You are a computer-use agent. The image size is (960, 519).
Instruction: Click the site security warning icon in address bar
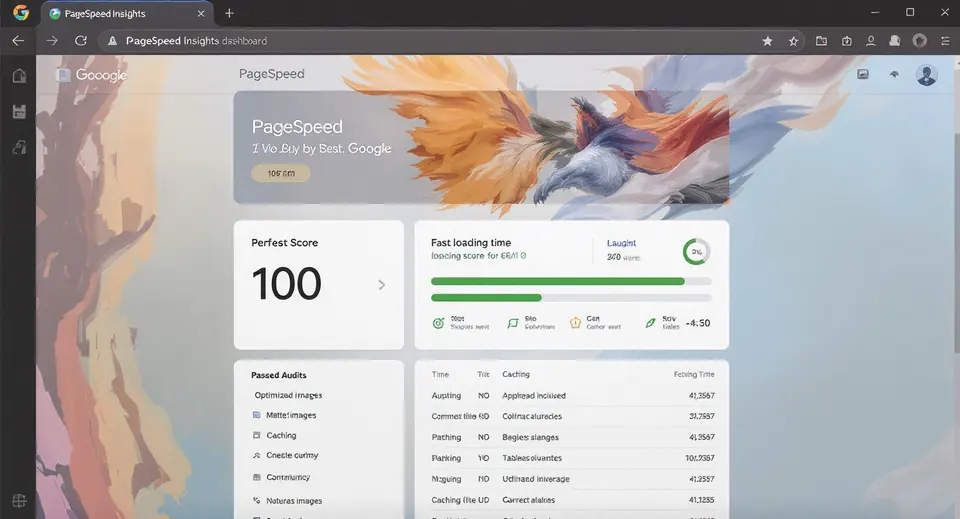tap(112, 41)
